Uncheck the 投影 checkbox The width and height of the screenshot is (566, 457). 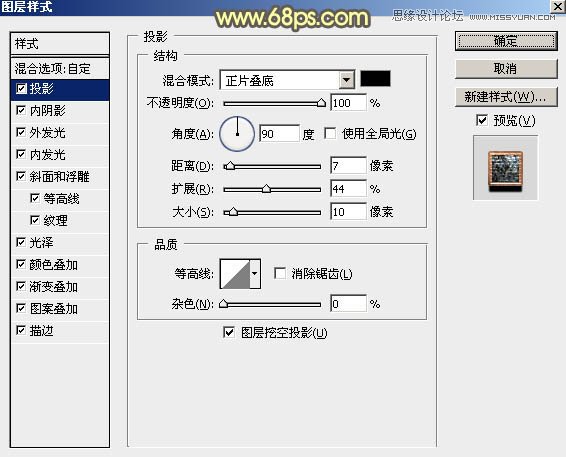21,89
